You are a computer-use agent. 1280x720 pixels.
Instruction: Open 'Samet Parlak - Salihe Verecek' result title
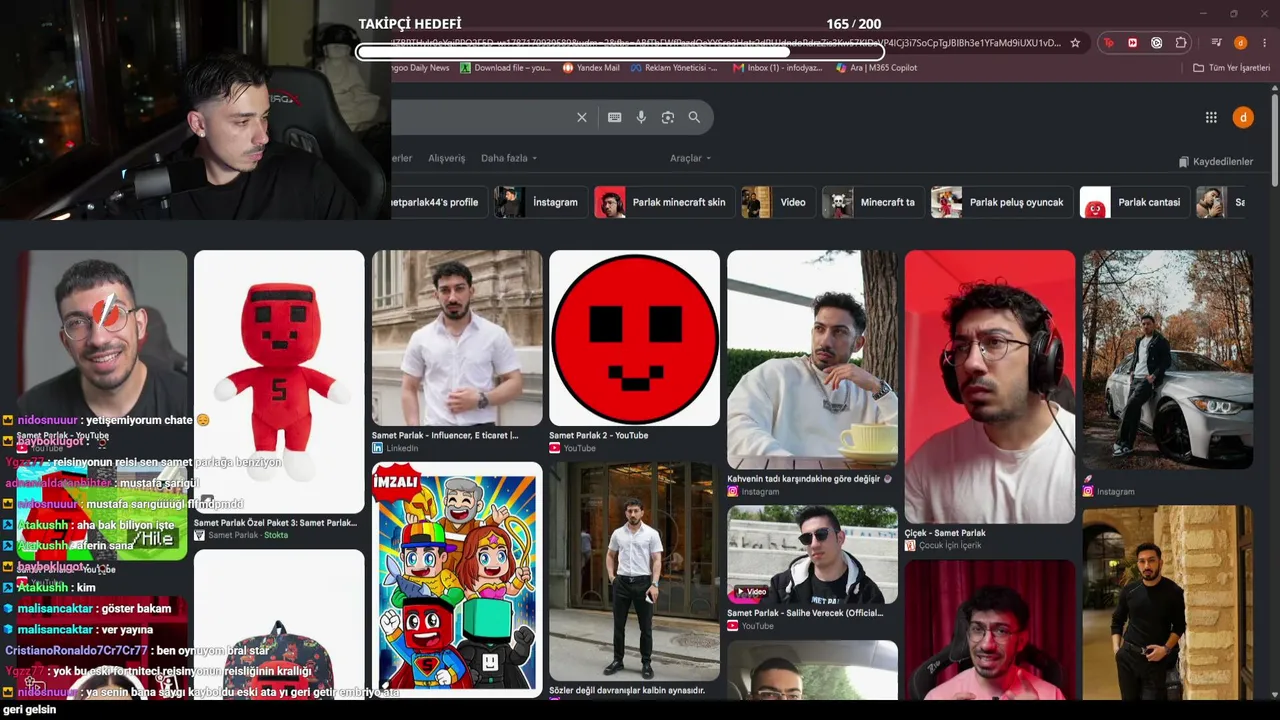pyautogui.click(x=805, y=613)
